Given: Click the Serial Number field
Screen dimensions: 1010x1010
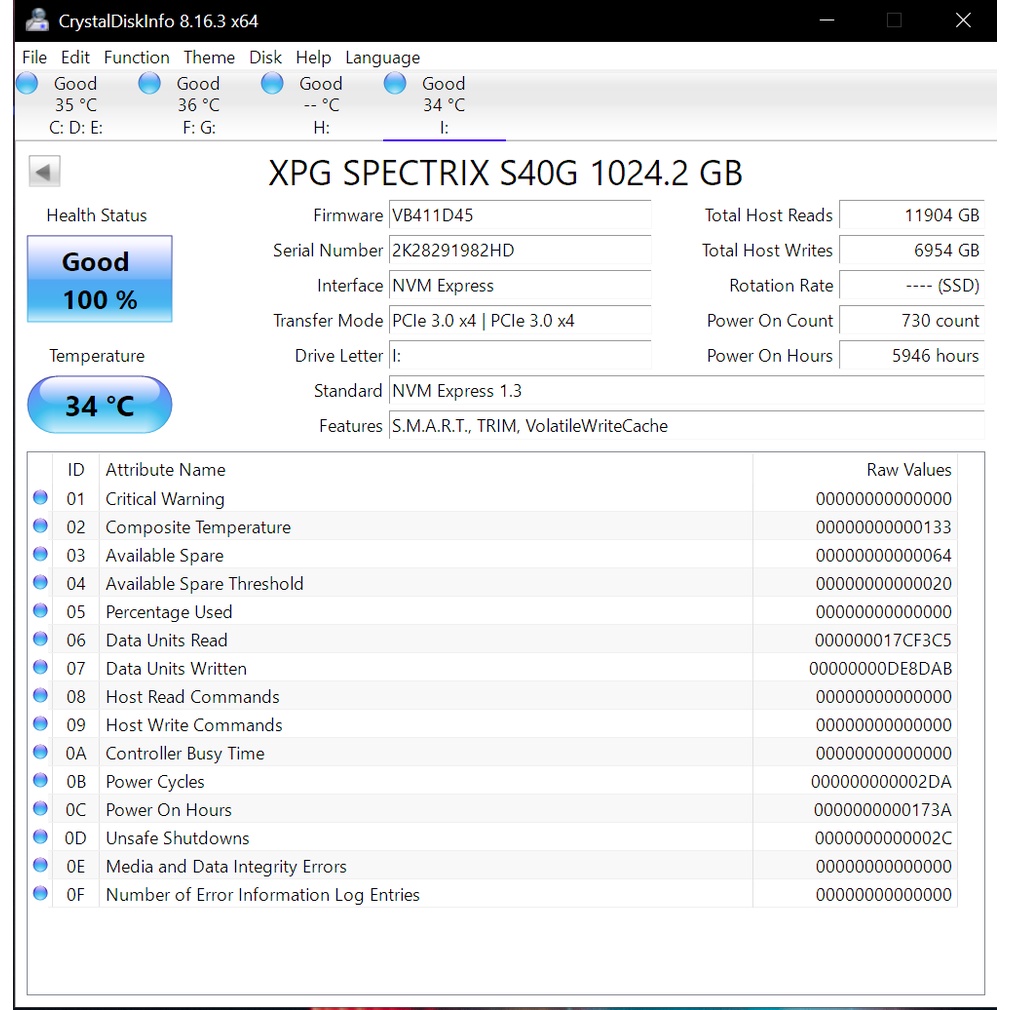Looking at the screenshot, I should (519, 250).
